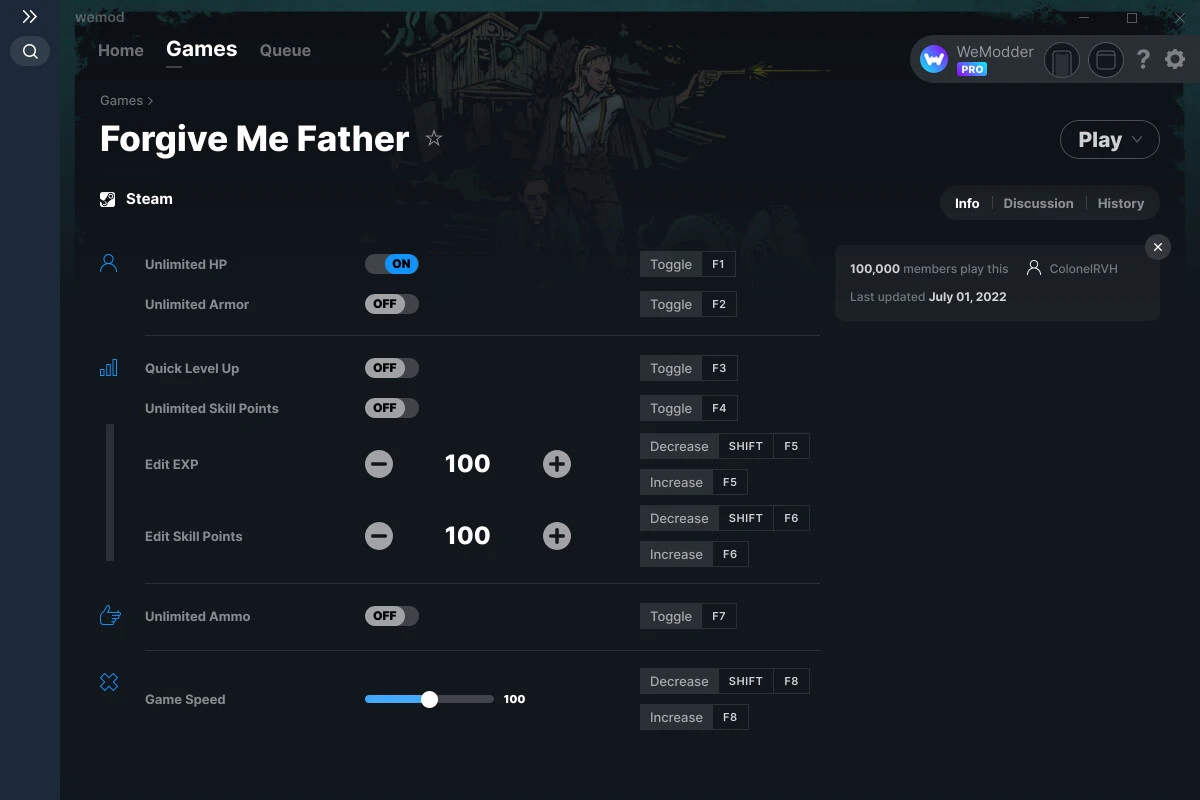Switch to the Discussion tab

1038,203
